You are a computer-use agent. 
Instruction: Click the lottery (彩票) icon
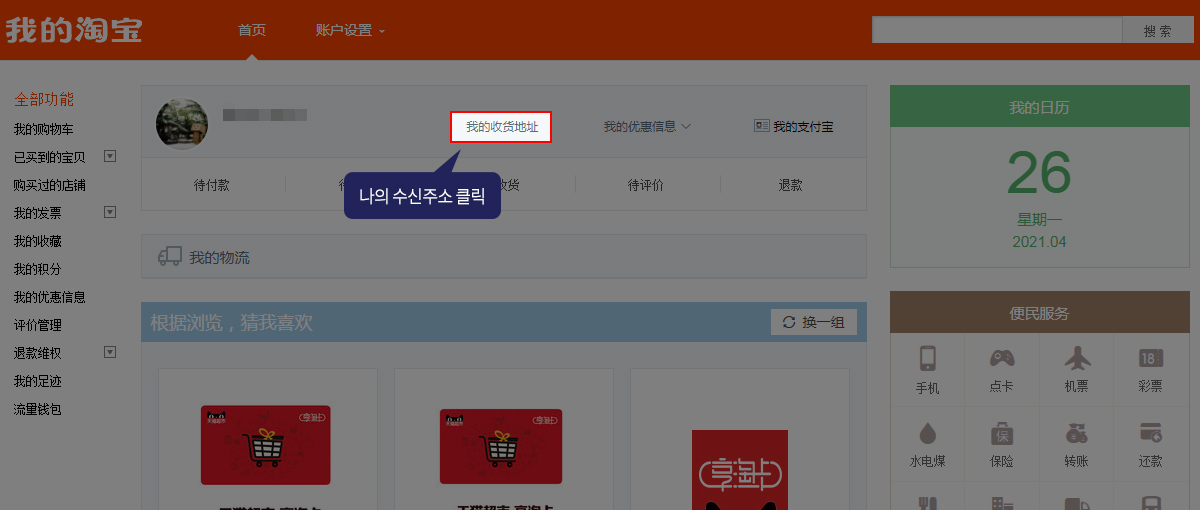tap(1150, 358)
